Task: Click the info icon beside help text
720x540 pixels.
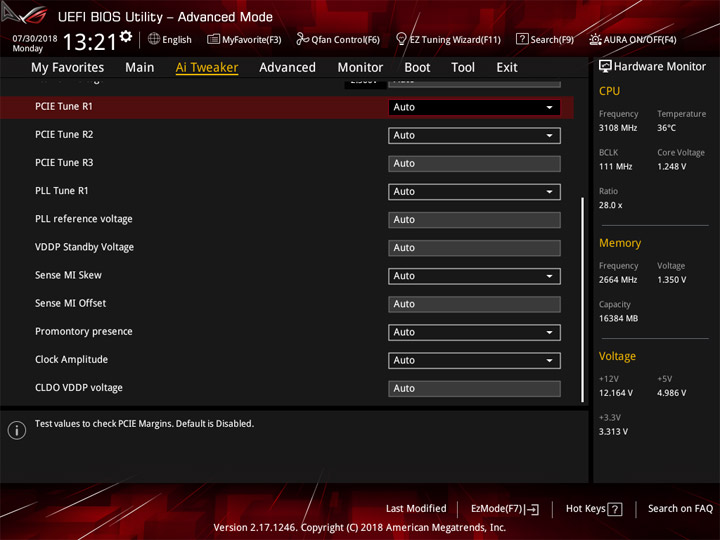Action: click(17, 430)
